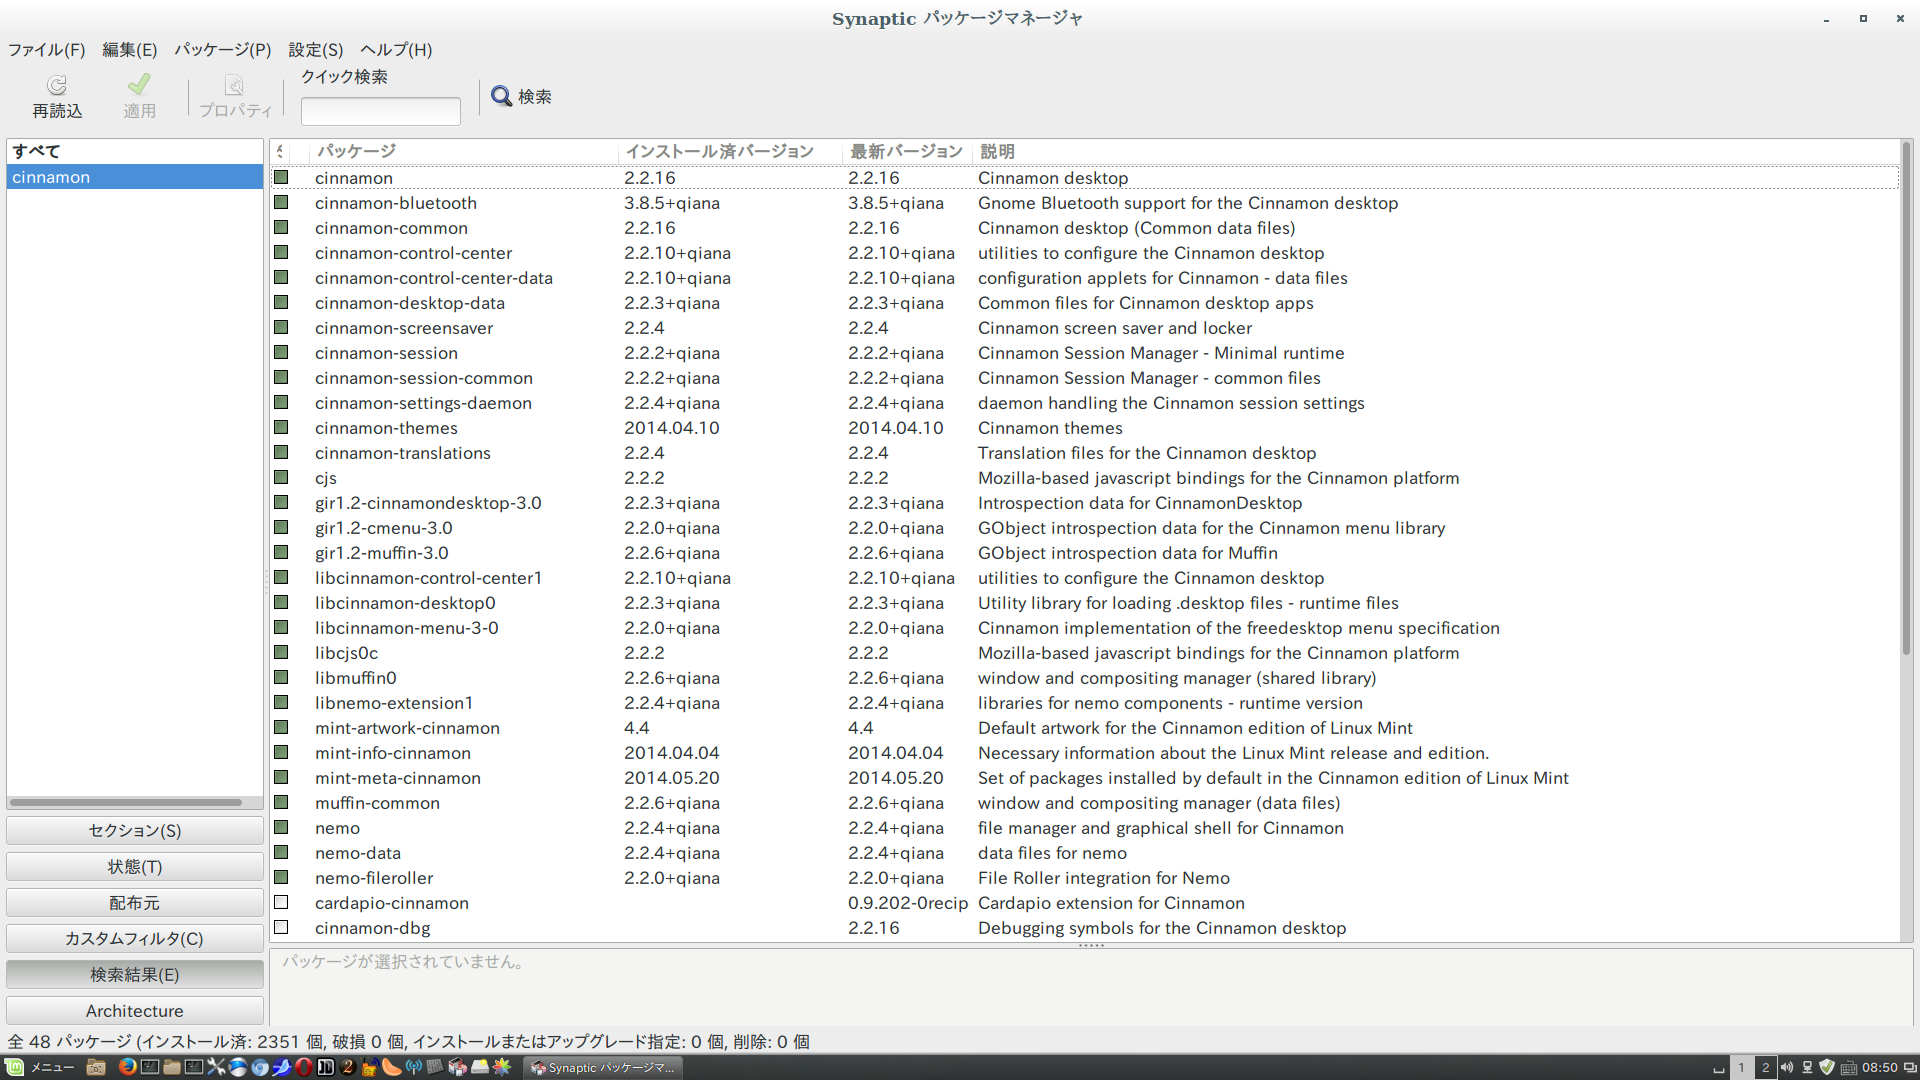Launch Firefox from the panel

pyautogui.click(x=128, y=1067)
